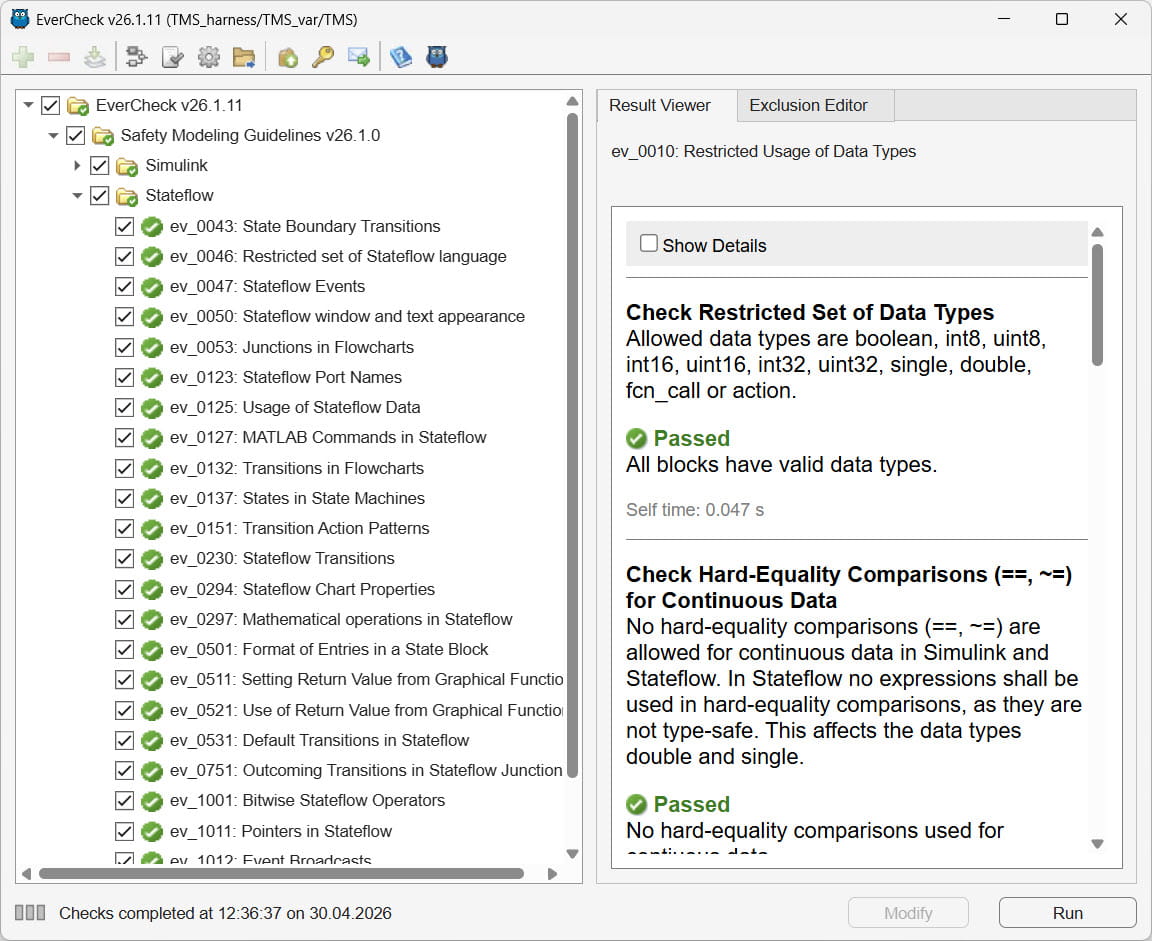Viewport: 1152px width, 941px height.
Task: Click the folder-with-arrow export icon
Action: (245, 57)
